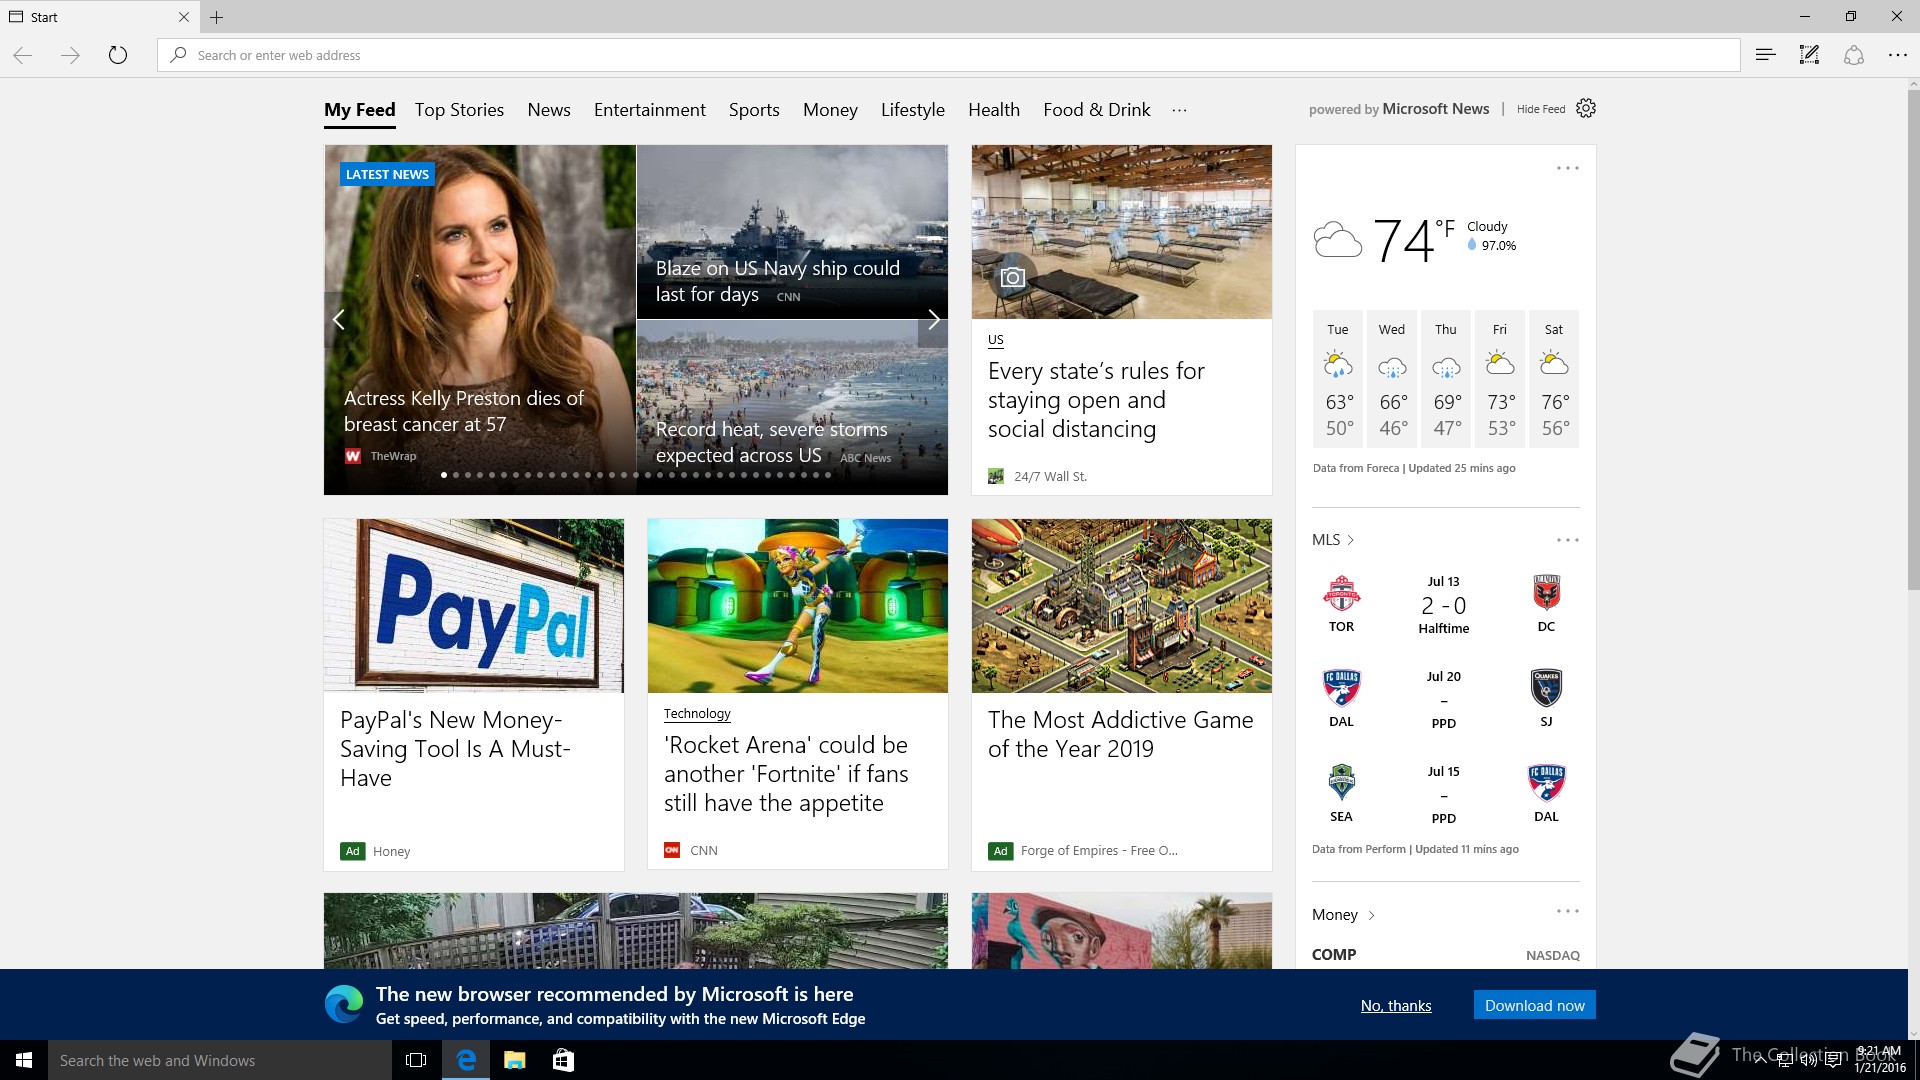The height and width of the screenshot is (1080, 1920).
Task: Open the Windows Start menu
Action: coord(24,1060)
